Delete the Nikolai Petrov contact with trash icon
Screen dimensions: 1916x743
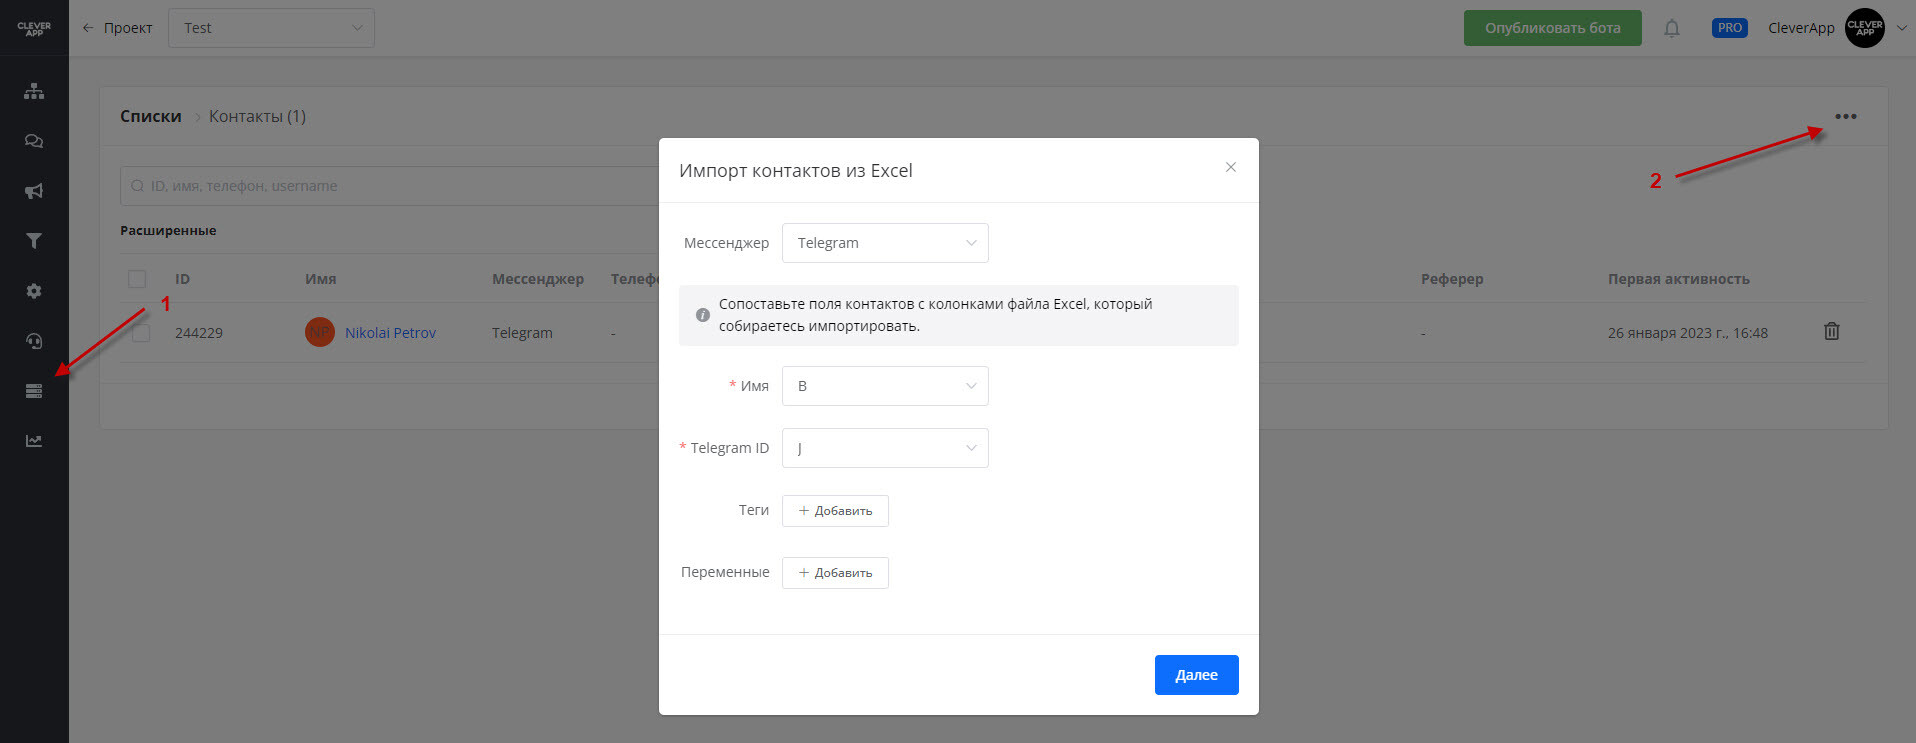(x=1832, y=331)
